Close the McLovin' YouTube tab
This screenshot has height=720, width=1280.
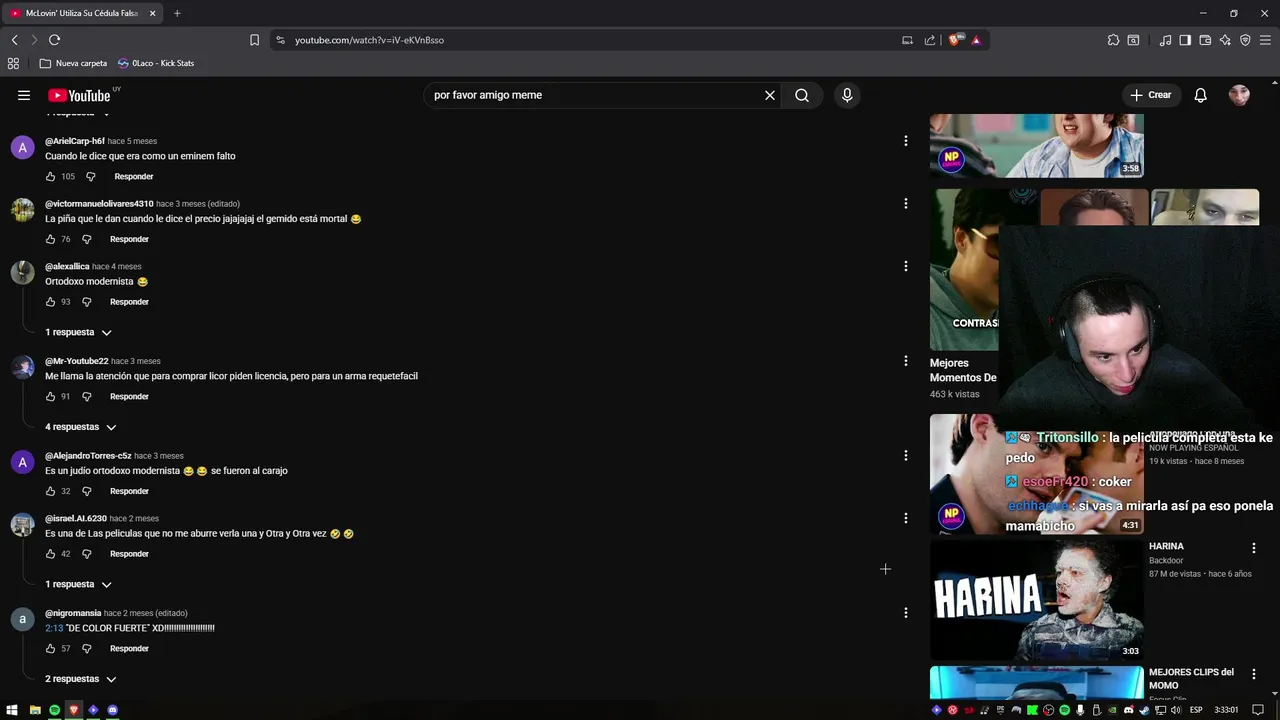(x=152, y=13)
